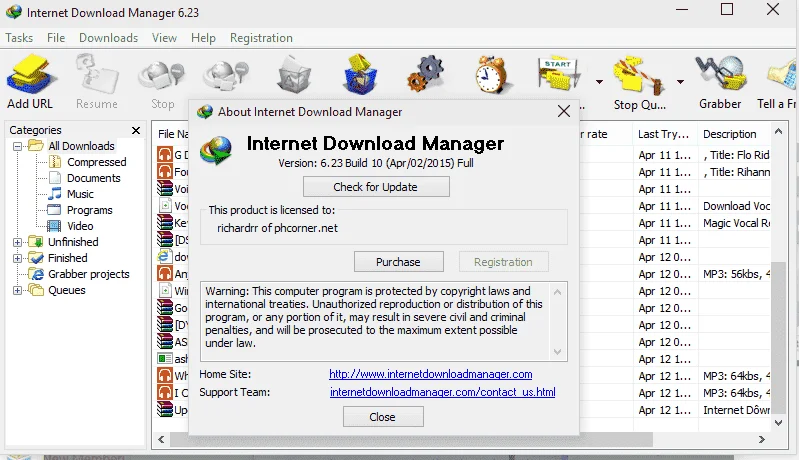Open the View menu
Screen dimensions: 799x460
click(x=164, y=38)
